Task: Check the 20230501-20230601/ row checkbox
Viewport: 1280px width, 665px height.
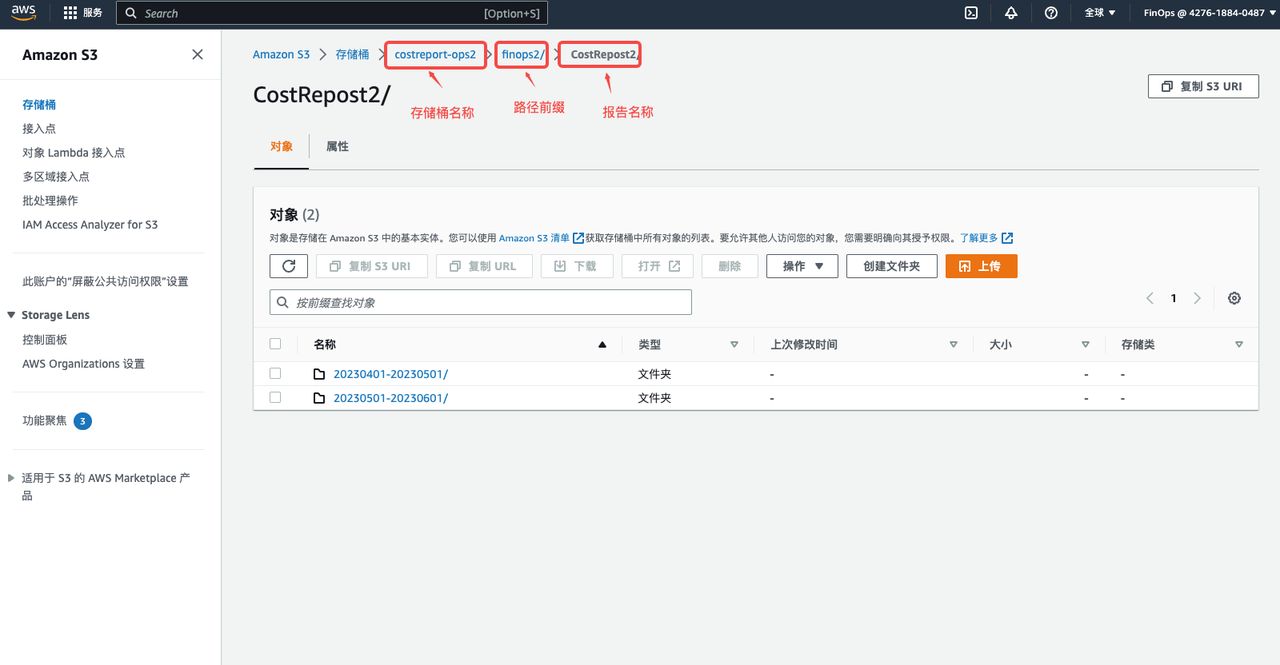Action: click(x=276, y=397)
